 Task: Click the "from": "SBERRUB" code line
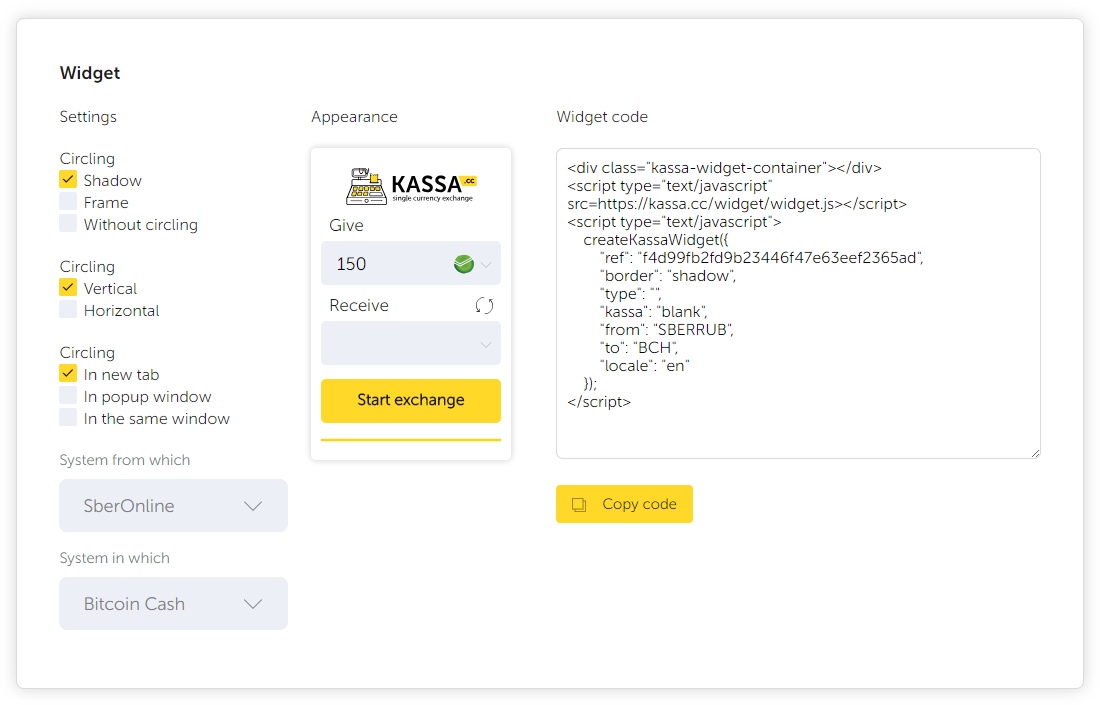pyautogui.click(x=666, y=330)
